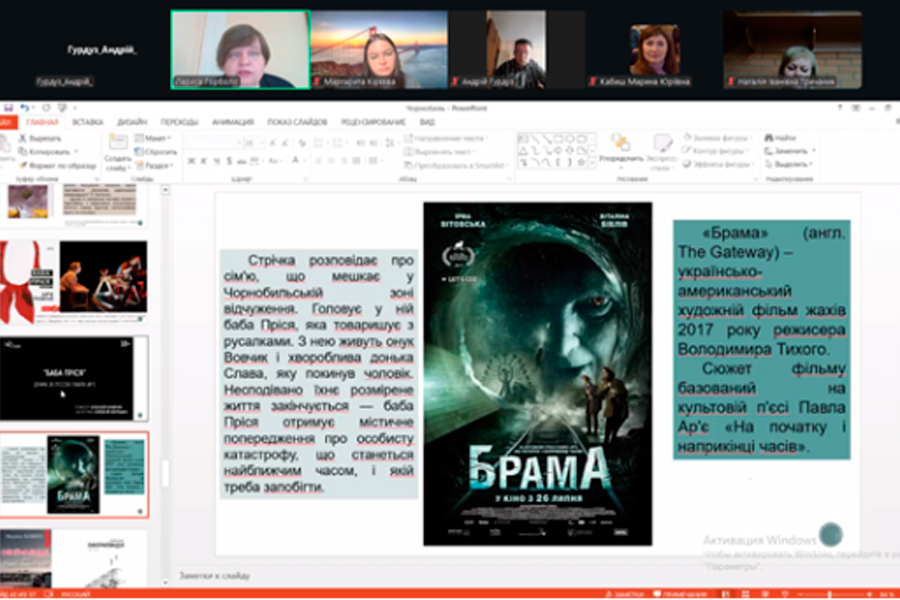Click the Find (Найти) binoculars icon
This screenshot has width=900, height=600.
coord(768,138)
